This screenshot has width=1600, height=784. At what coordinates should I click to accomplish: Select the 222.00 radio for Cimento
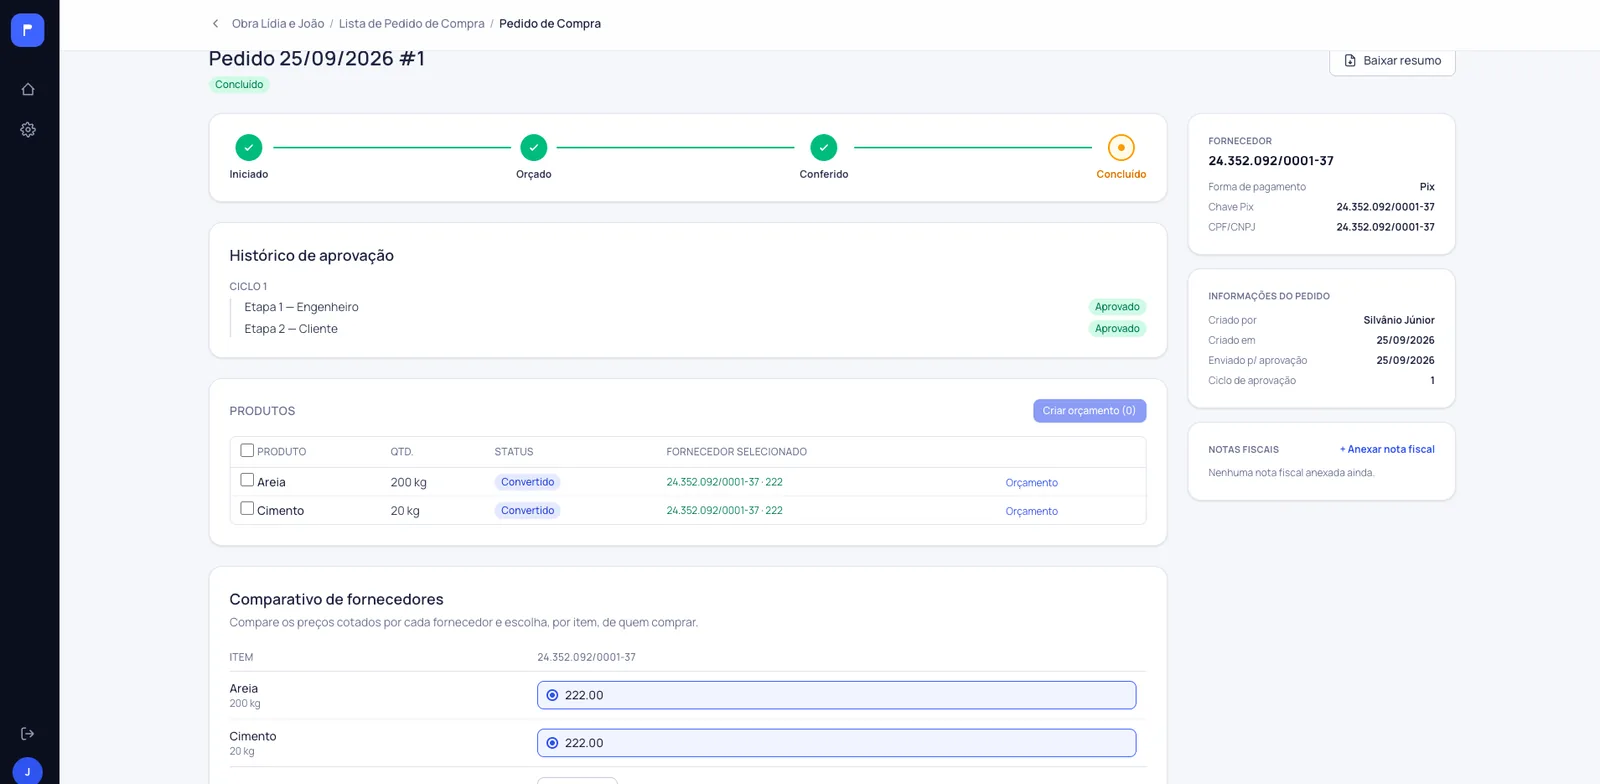(x=552, y=743)
